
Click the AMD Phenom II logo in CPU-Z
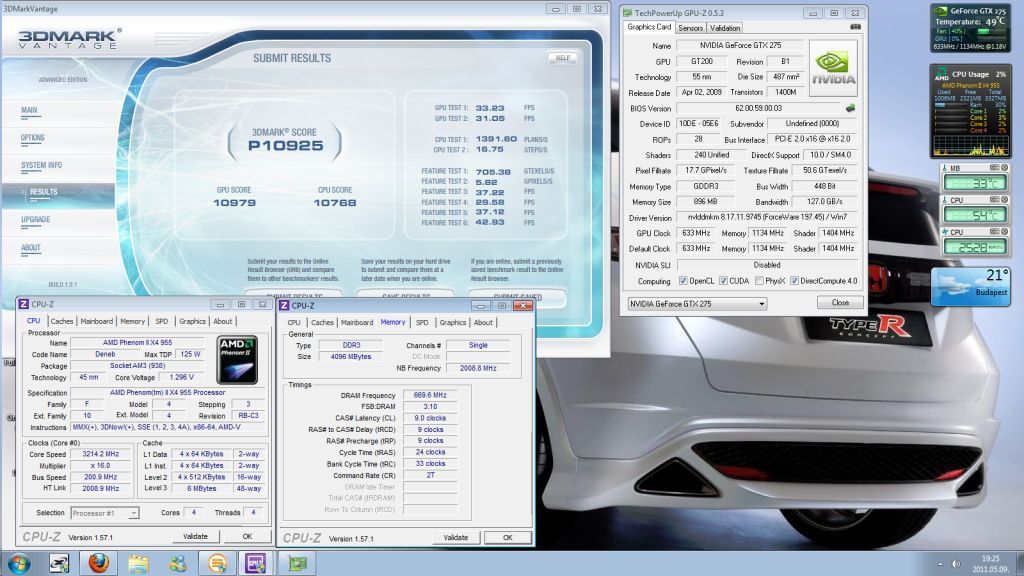pyautogui.click(x=237, y=359)
